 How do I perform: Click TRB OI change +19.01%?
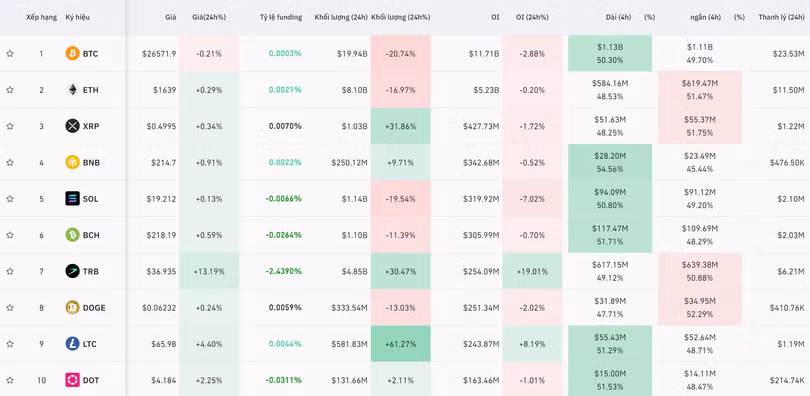[x=532, y=271]
